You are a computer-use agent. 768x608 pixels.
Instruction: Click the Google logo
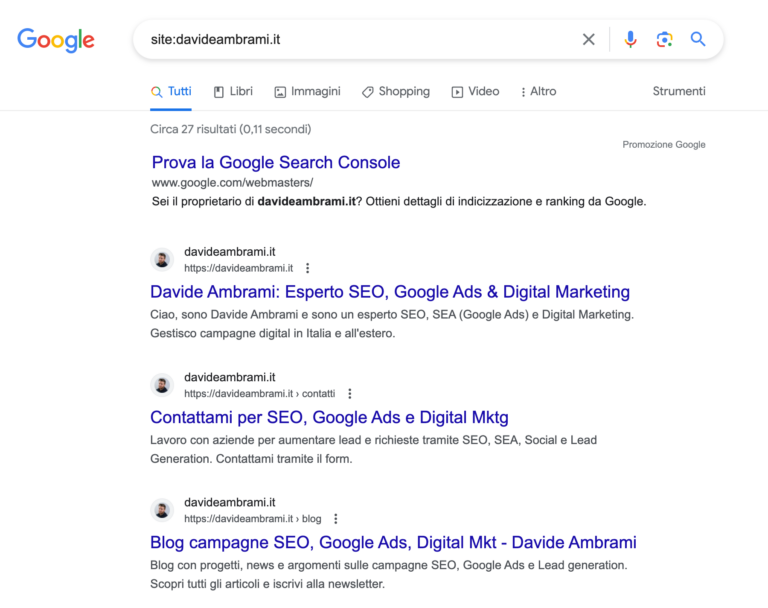[56, 40]
